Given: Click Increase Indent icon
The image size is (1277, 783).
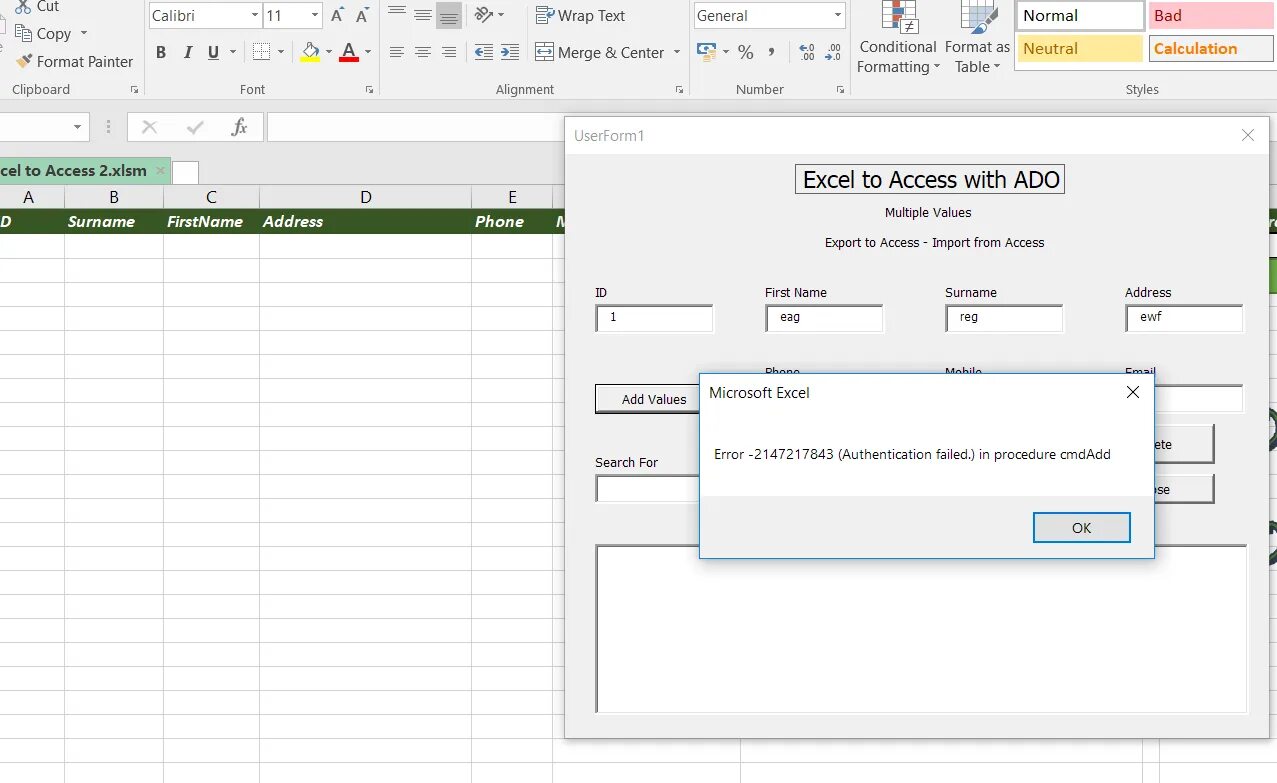Looking at the screenshot, I should click(x=510, y=52).
